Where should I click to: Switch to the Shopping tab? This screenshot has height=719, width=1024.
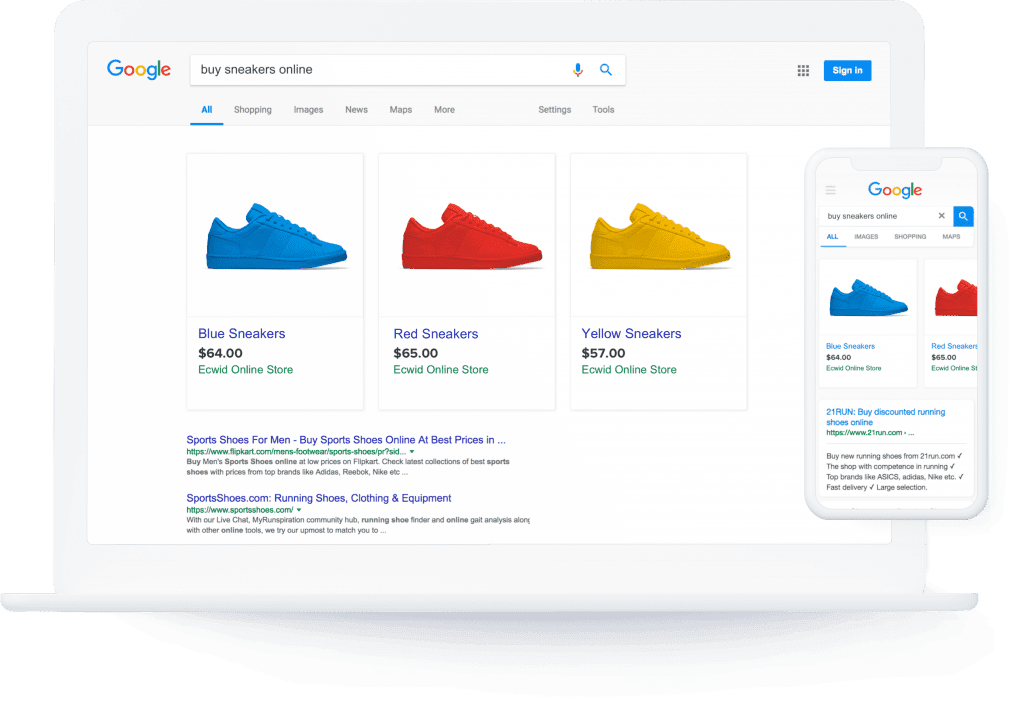click(252, 110)
